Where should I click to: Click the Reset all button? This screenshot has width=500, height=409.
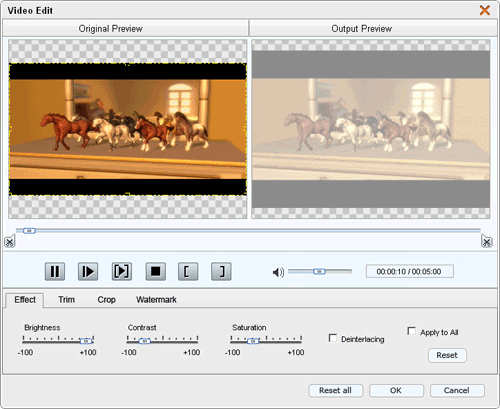[335, 390]
